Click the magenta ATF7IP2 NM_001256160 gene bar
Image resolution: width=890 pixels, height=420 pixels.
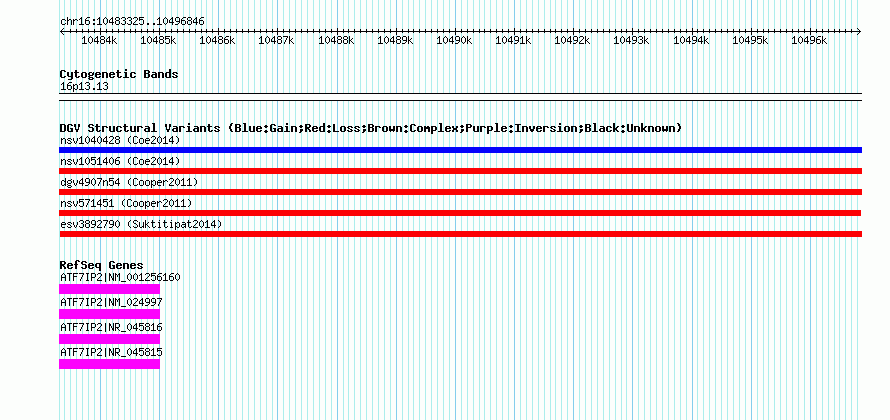[x=110, y=289]
